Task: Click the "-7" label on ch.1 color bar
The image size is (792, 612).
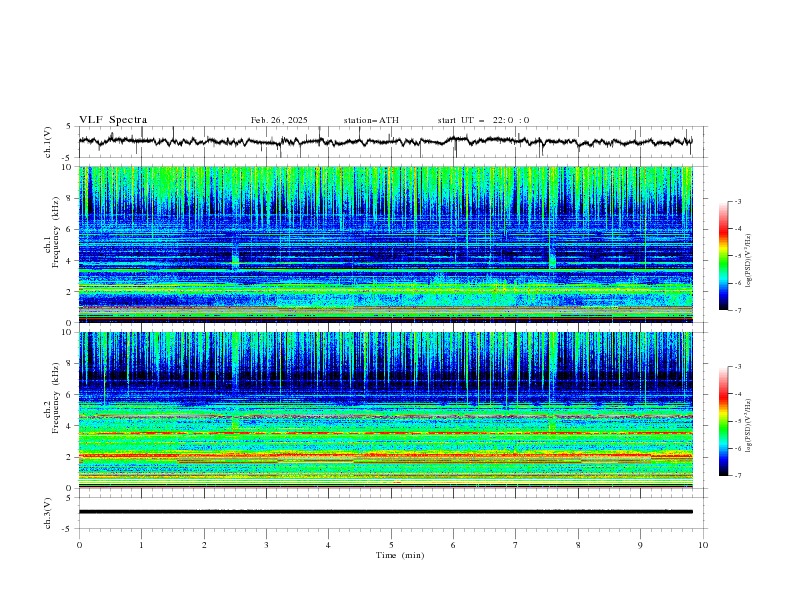Action: click(x=738, y=310)
